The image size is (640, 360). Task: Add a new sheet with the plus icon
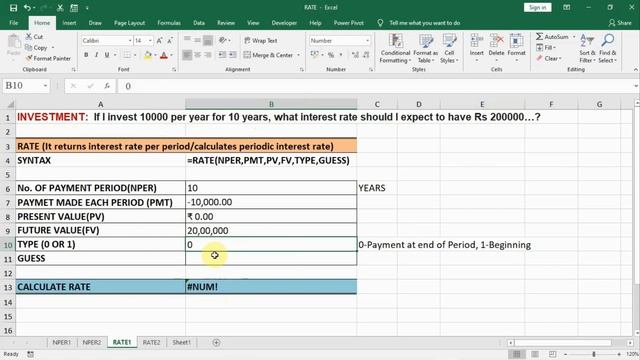click(216, 342)
